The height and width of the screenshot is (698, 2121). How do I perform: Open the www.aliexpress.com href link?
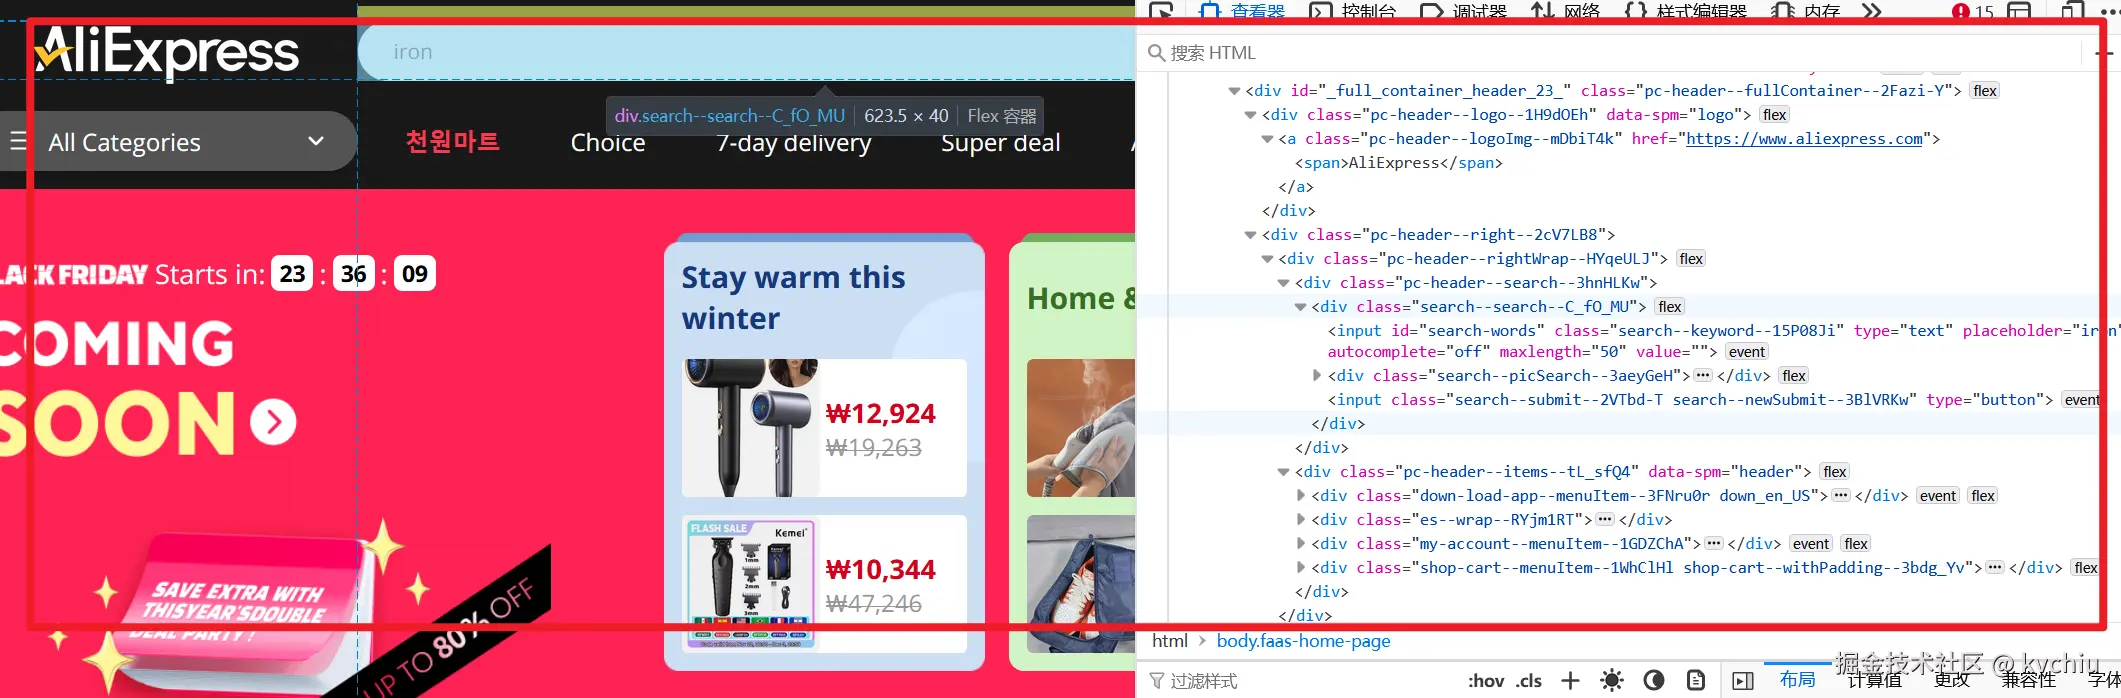click(x=1804, y=139)
